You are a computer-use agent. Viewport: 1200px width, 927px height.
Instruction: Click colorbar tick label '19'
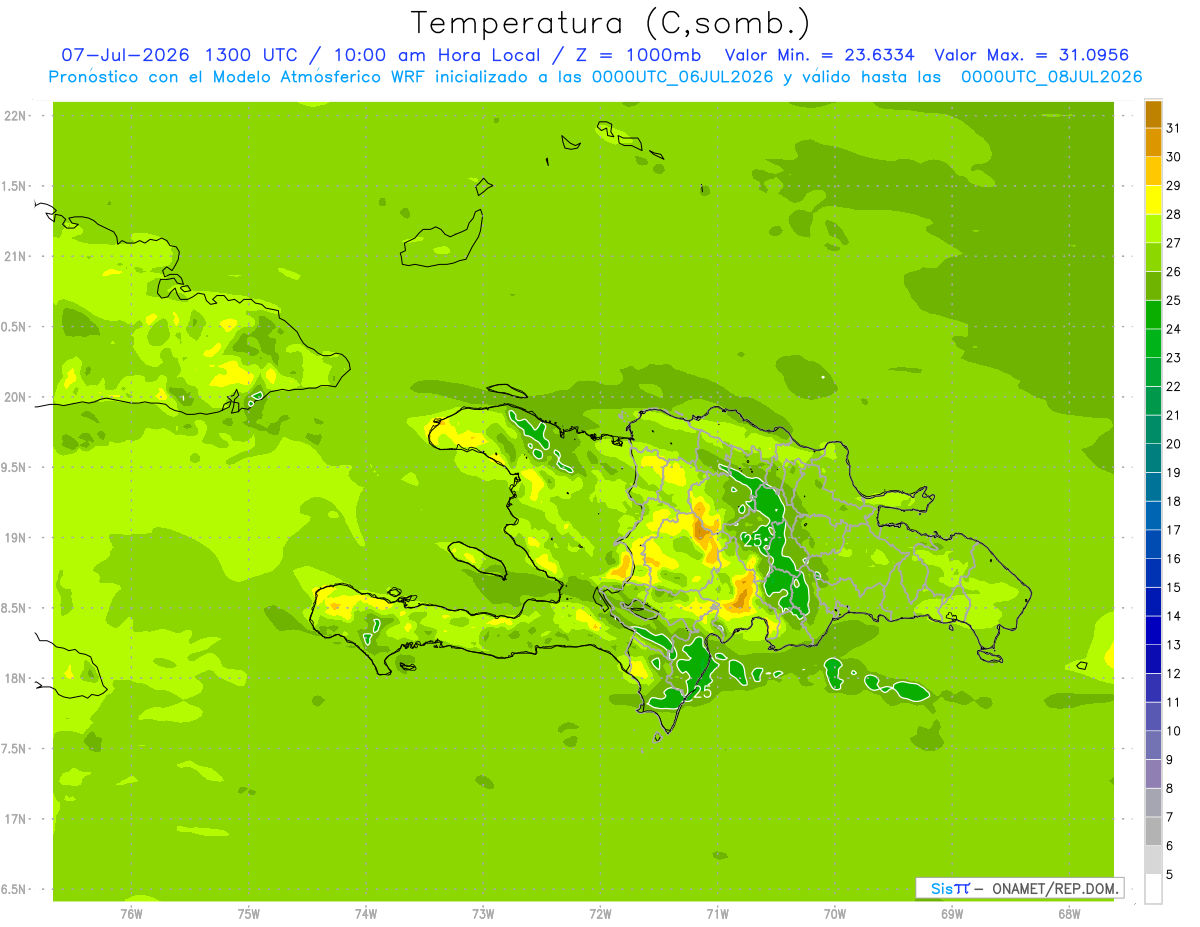1174,473
